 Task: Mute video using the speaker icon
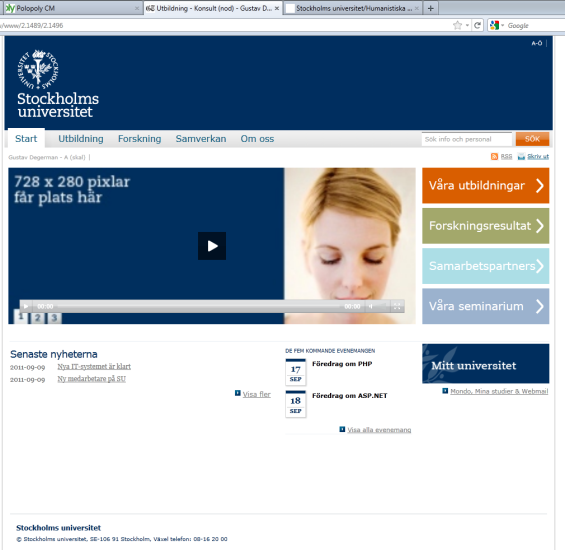pyautogui.click(x=370, y=306)
